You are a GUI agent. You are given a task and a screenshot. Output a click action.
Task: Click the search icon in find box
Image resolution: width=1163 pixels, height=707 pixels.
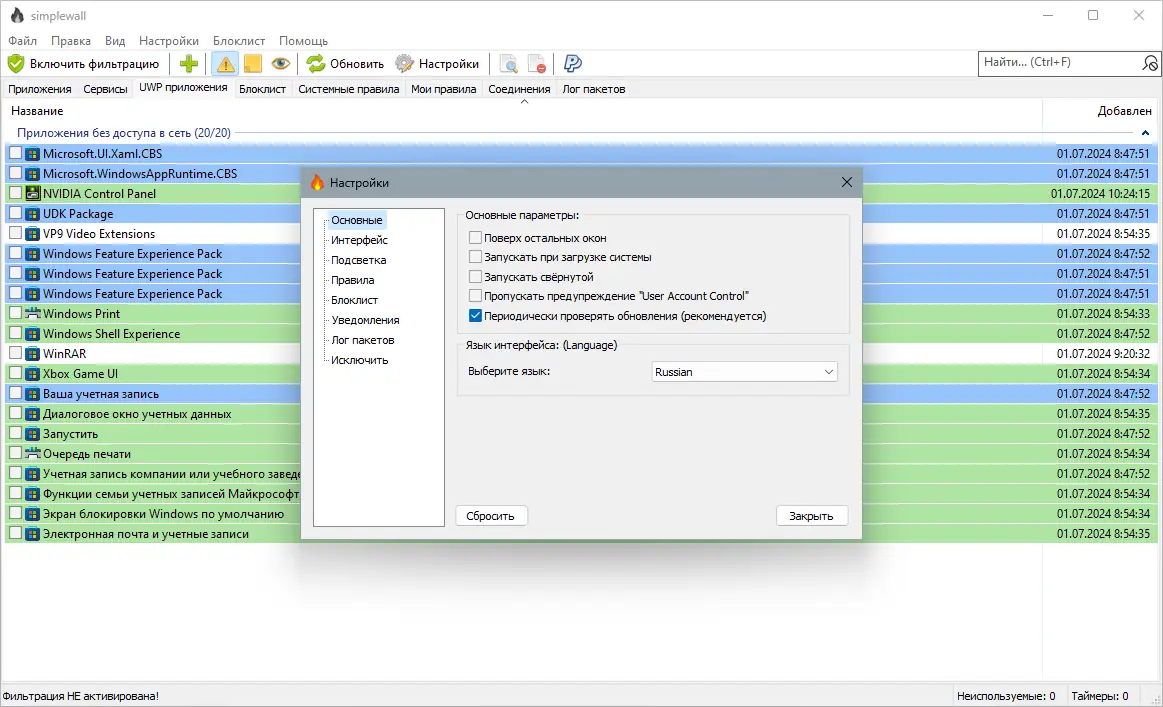(1149, 64)
